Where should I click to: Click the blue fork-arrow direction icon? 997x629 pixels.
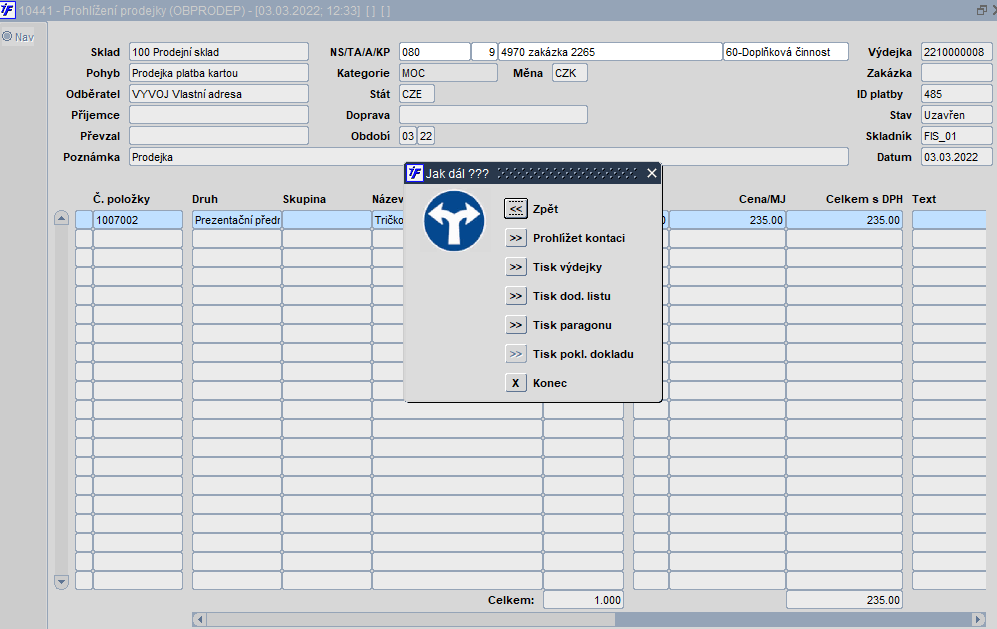tap(454, 221)
